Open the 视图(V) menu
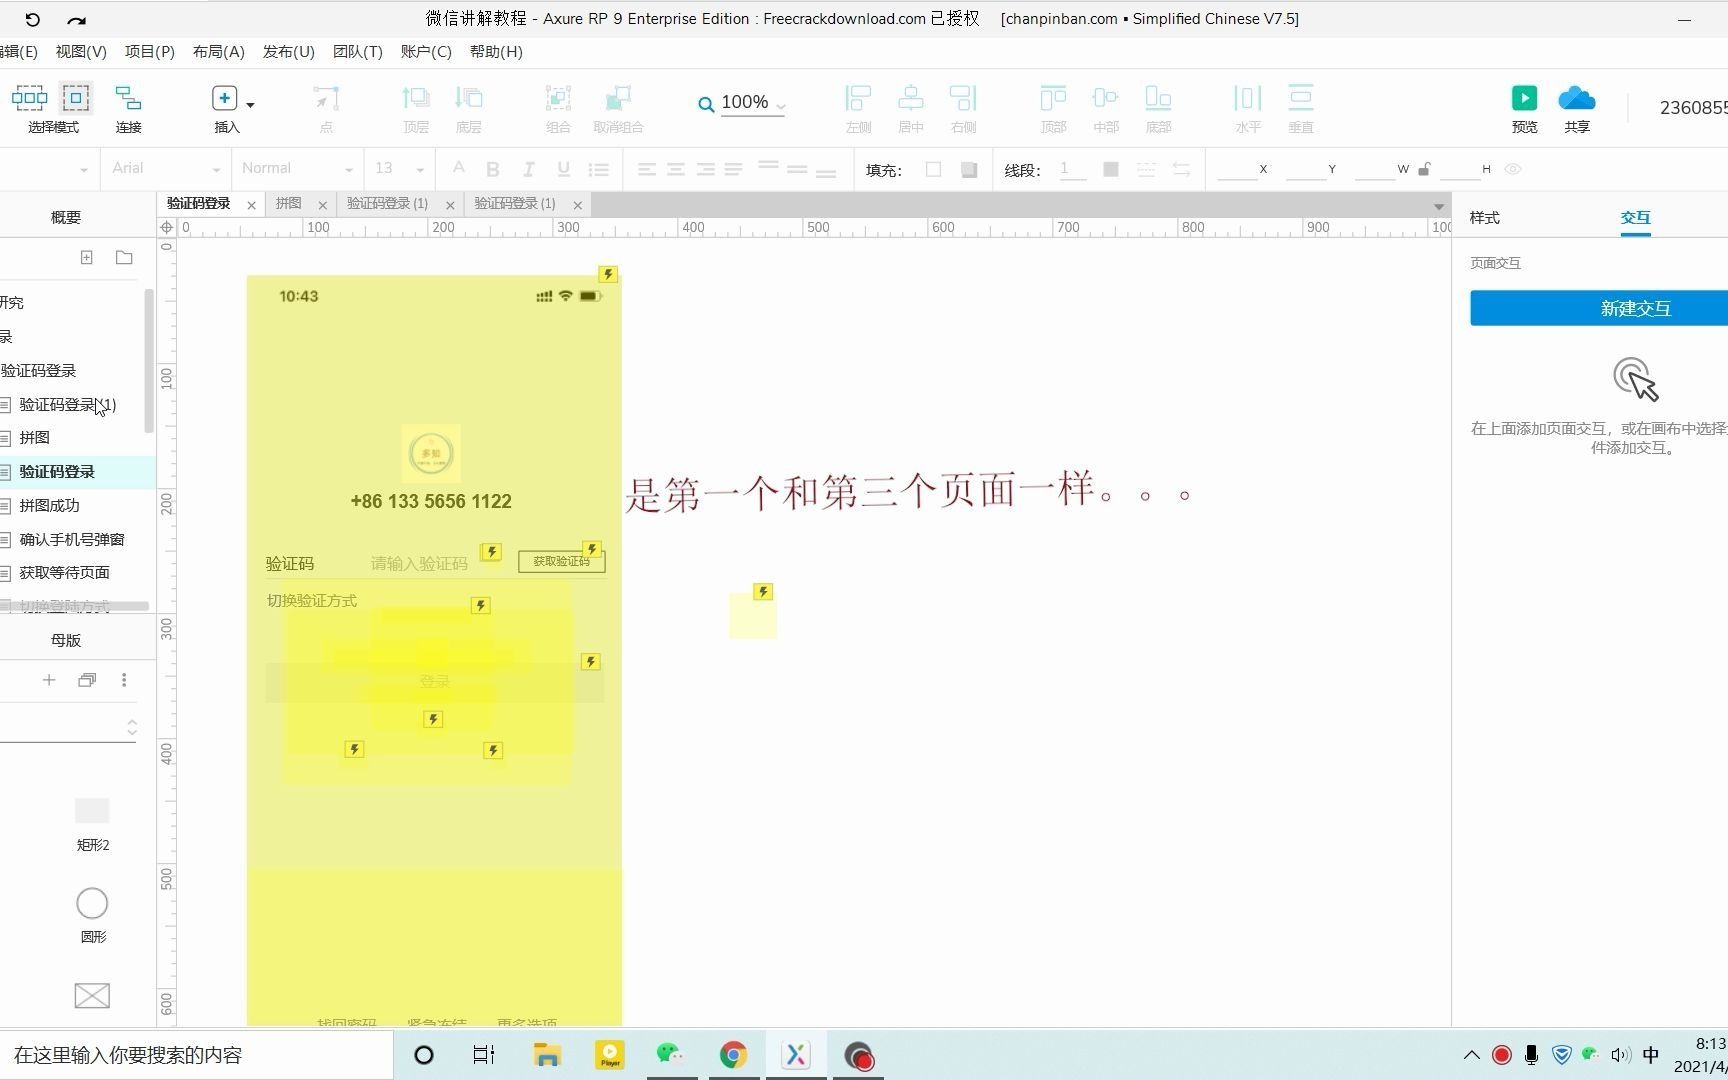This screenshot has height=1080, width=1728. coord(81,51)
